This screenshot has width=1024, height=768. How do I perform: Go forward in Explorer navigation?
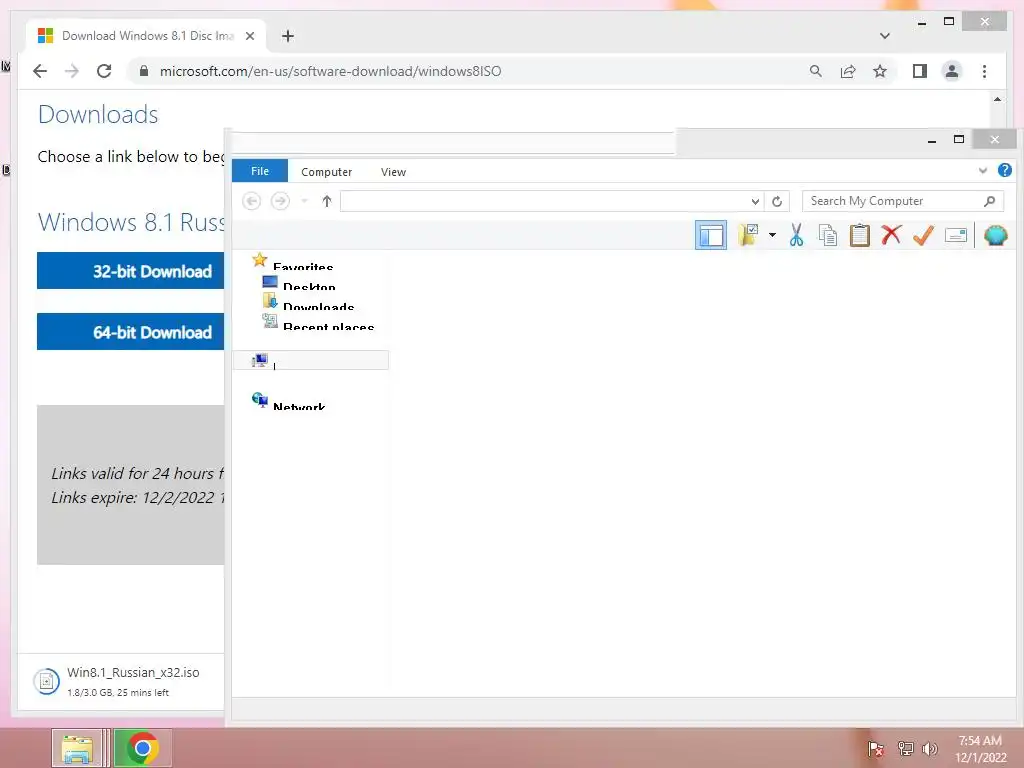point(280,200)
